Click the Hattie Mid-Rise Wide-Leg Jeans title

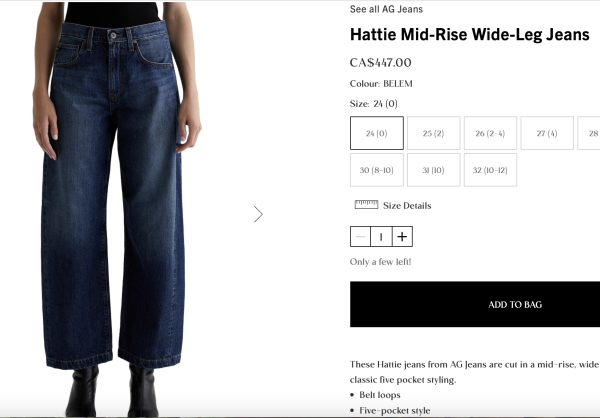[470, 34]
